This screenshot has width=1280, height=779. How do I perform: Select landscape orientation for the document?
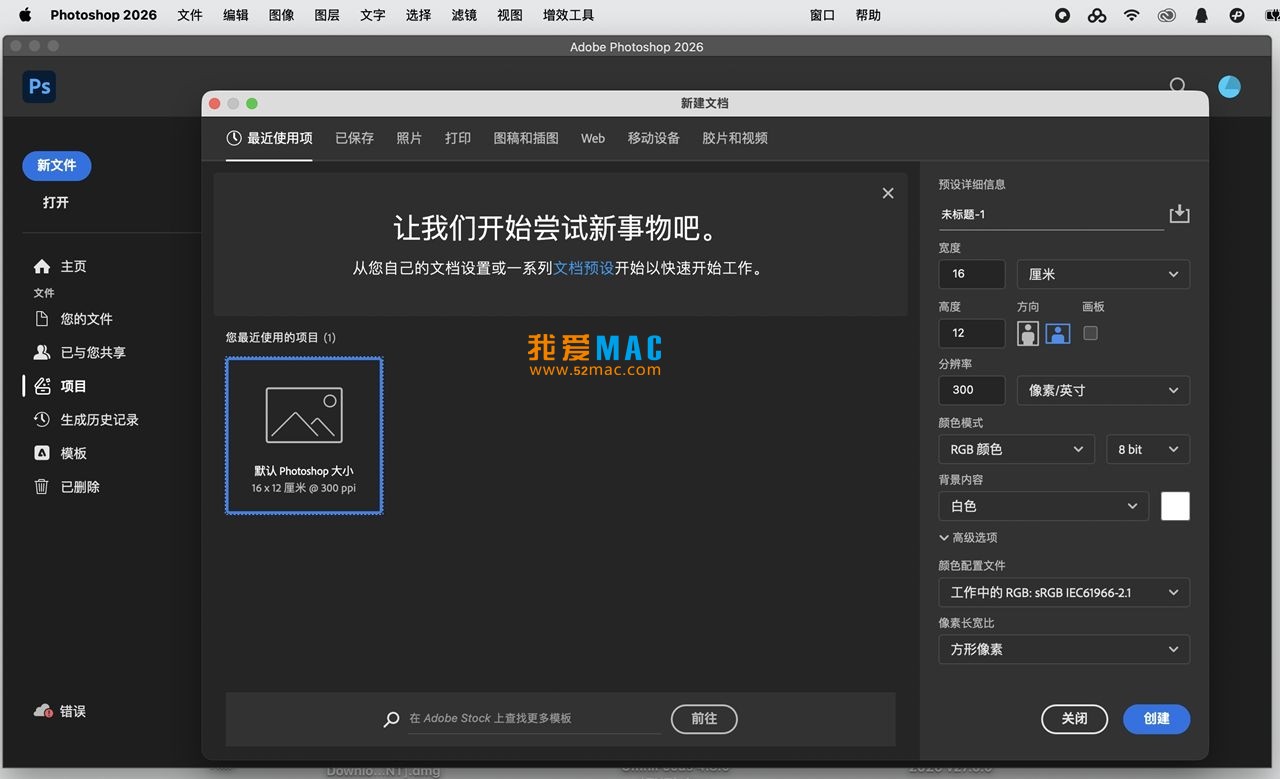(1057, 333)
